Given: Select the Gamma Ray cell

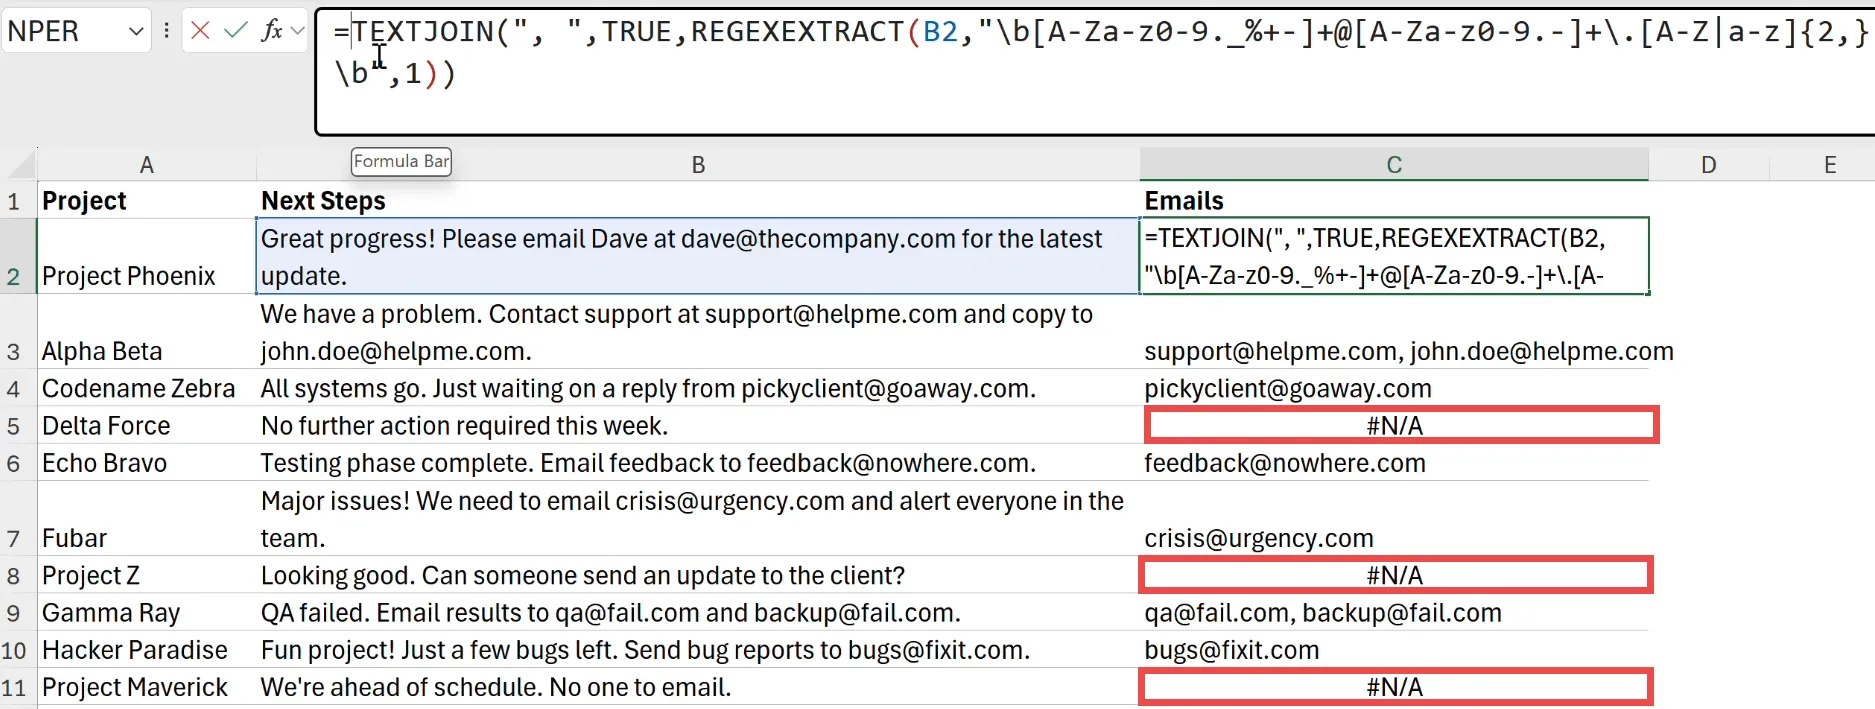Looking at the screenshot, I should pos(147,612).
